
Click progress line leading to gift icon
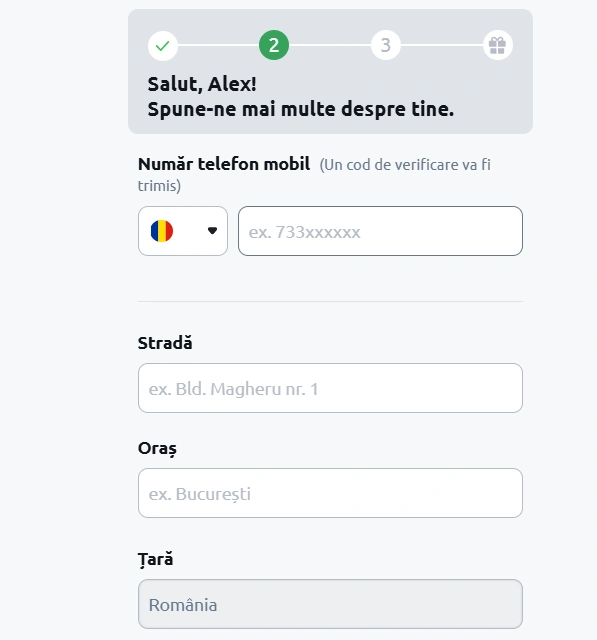tap(442, 45)
